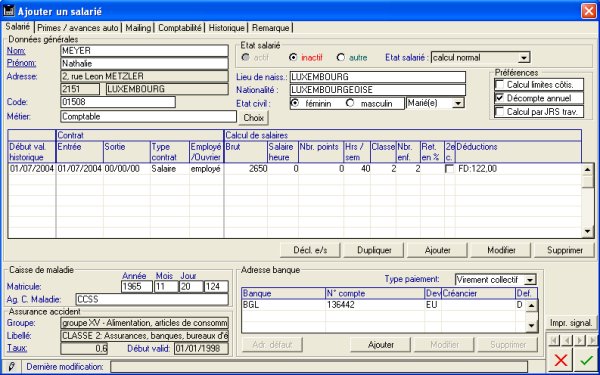The image size is (600, 375).
Task: Click Modifier button under contract table
Action: pos(501,250)
